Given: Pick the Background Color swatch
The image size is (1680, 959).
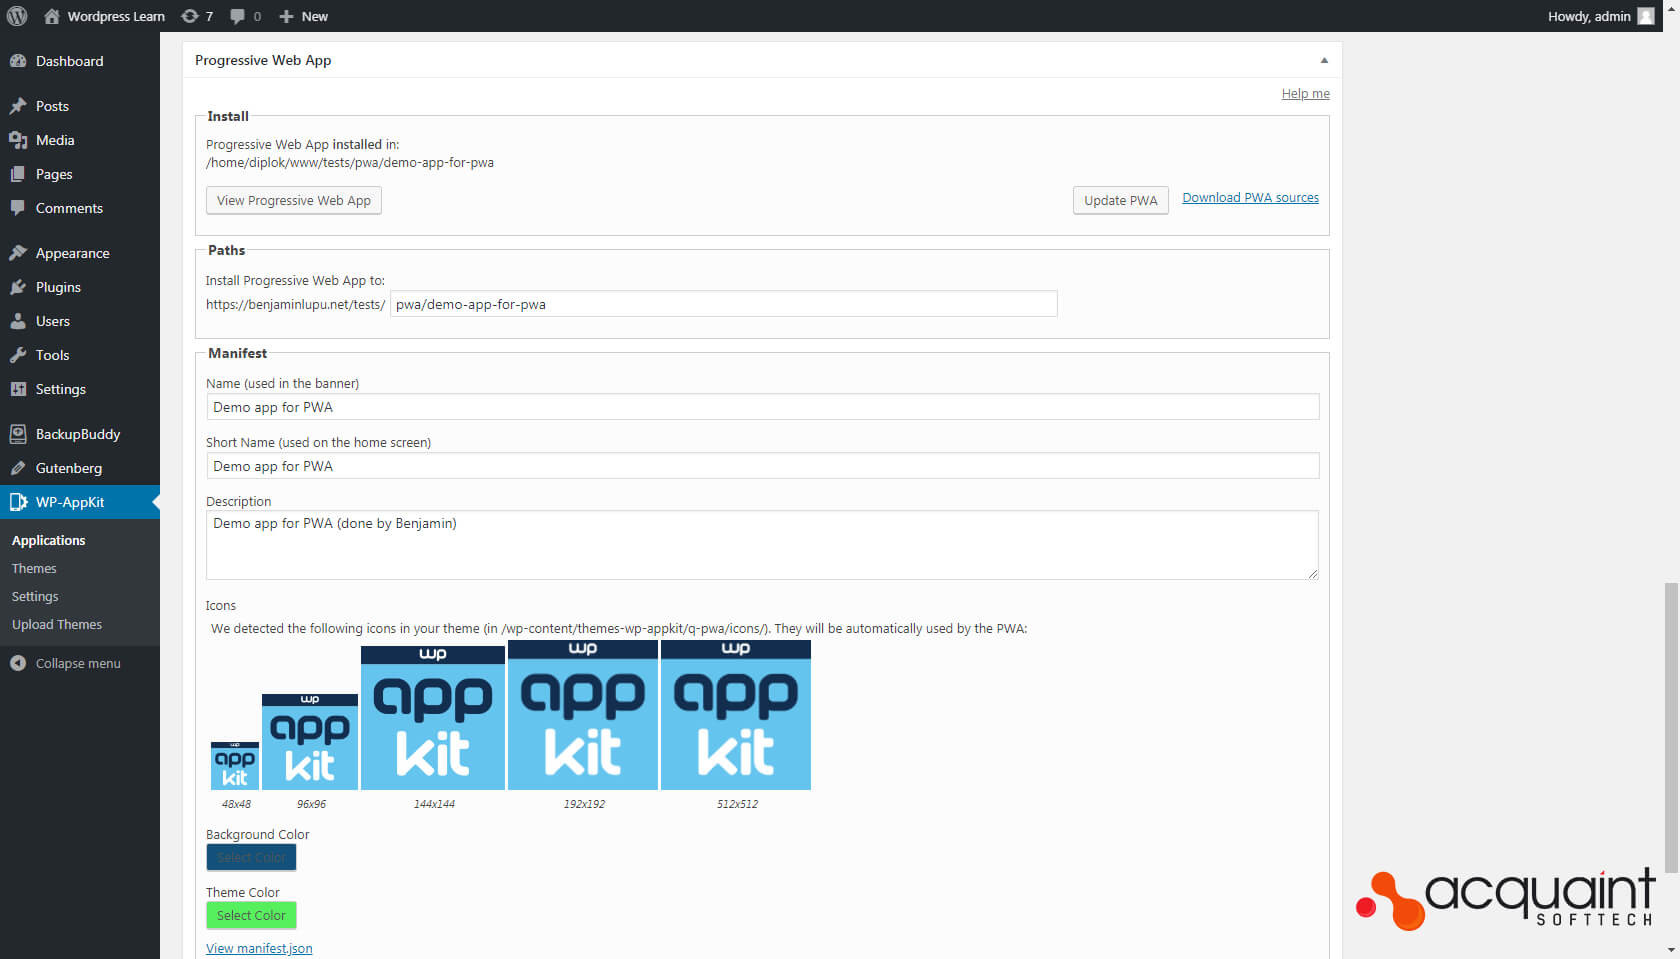Looking at the screenshot, I should 251,857.
